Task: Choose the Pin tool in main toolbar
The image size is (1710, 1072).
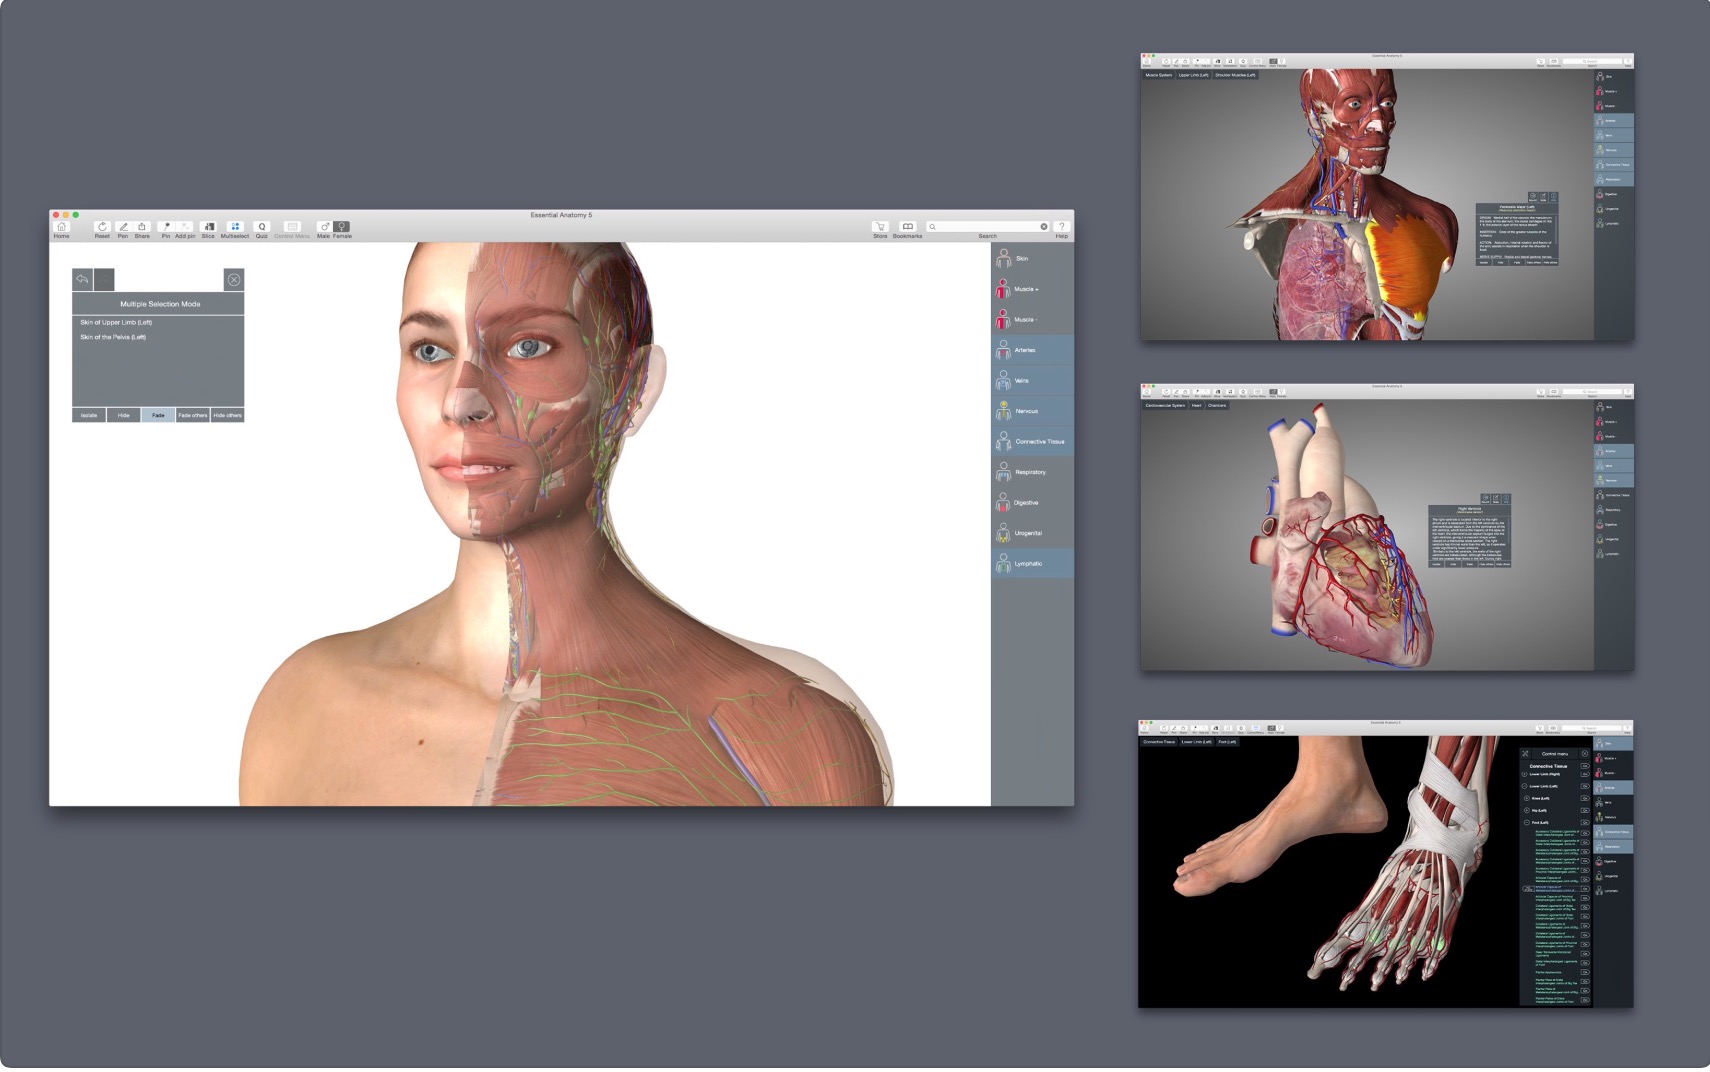Action: tap(166, 229)
